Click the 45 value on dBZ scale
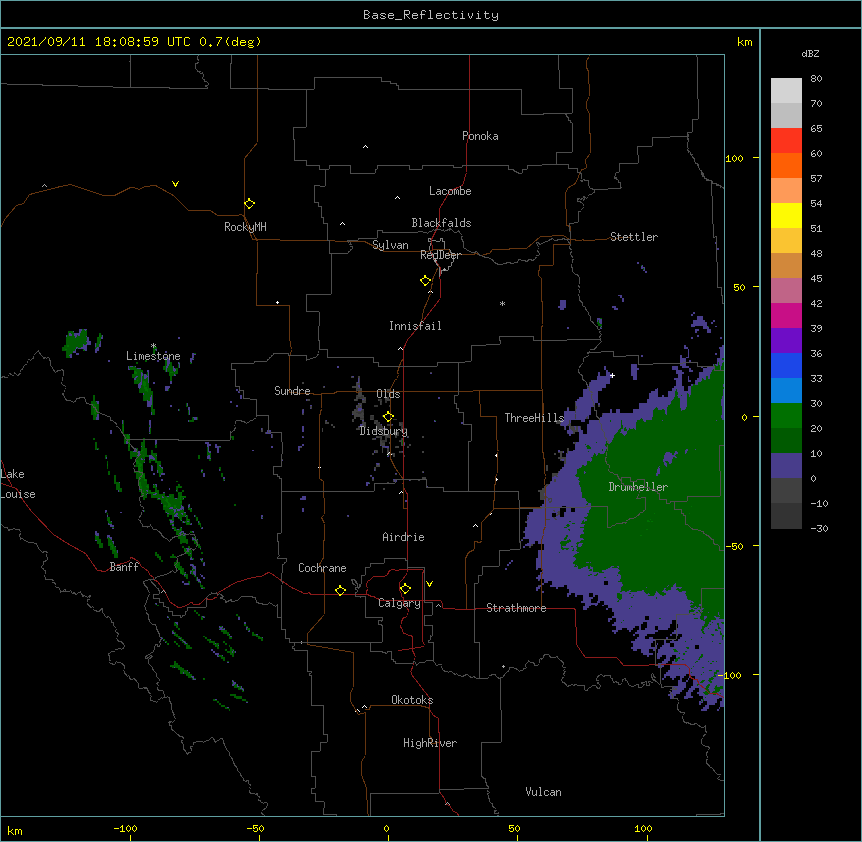The image size is (862, 842). (x=816, y=279)
